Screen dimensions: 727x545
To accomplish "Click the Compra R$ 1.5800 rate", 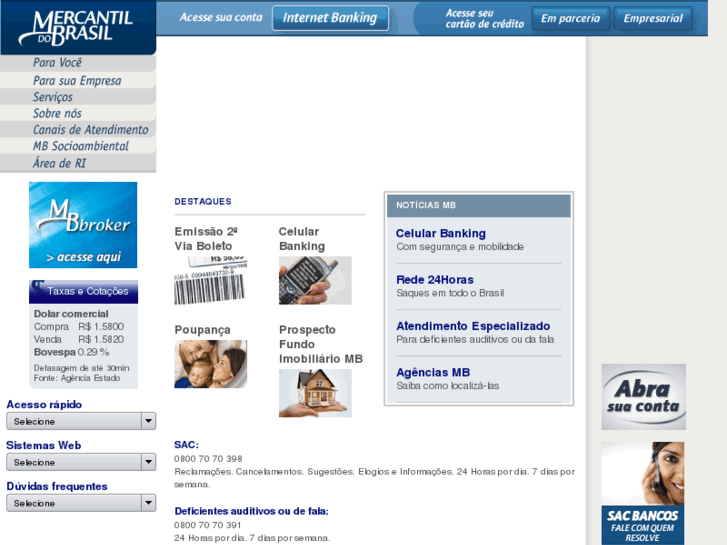I will point(79,327).
